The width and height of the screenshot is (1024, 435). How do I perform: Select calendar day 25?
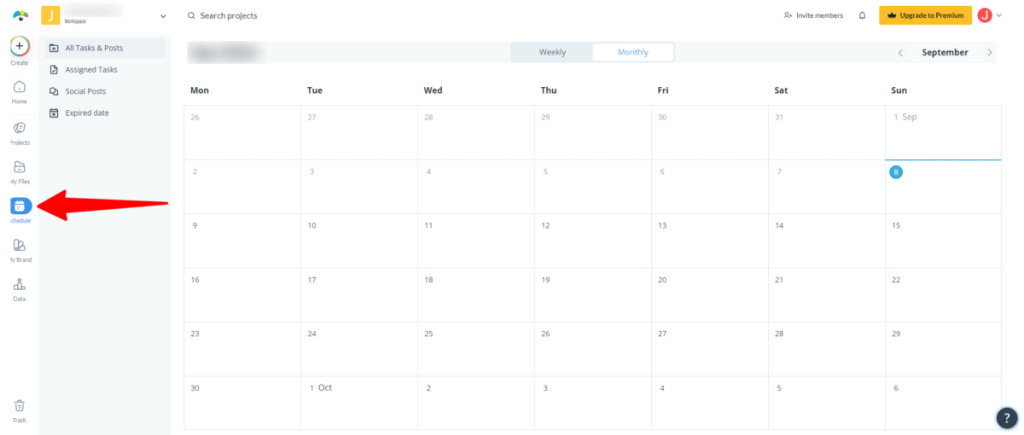pos(475,349)
